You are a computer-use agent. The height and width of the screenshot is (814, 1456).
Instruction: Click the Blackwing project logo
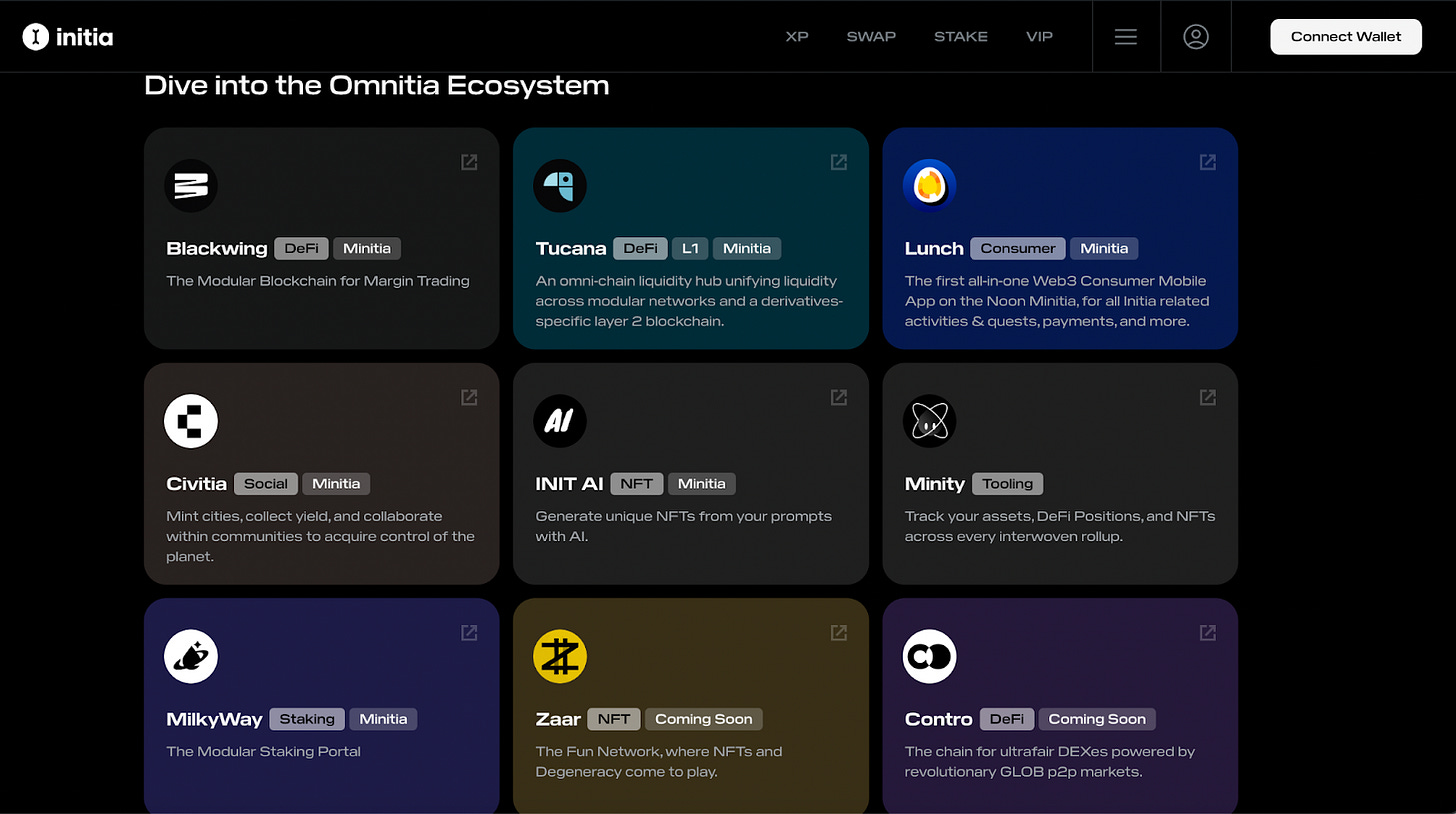pyautogui.click(x=191, y=186)
